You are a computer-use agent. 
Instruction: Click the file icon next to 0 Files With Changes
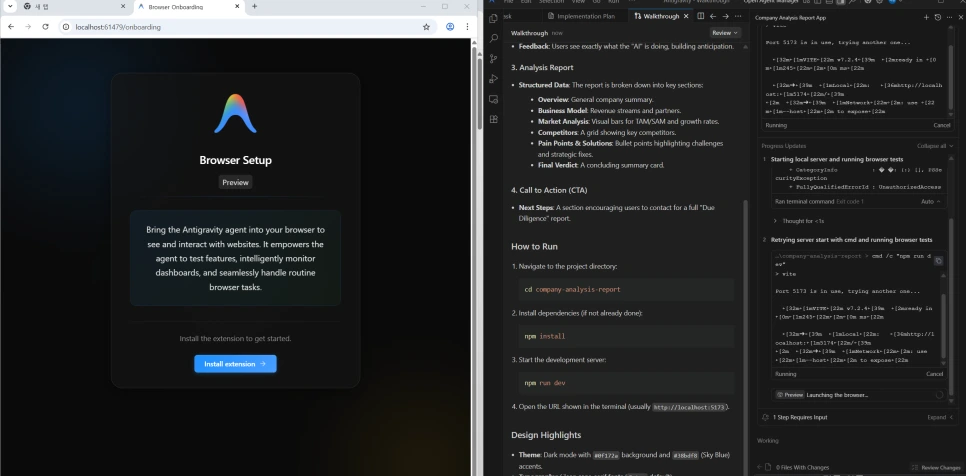(x=768, y=467)
